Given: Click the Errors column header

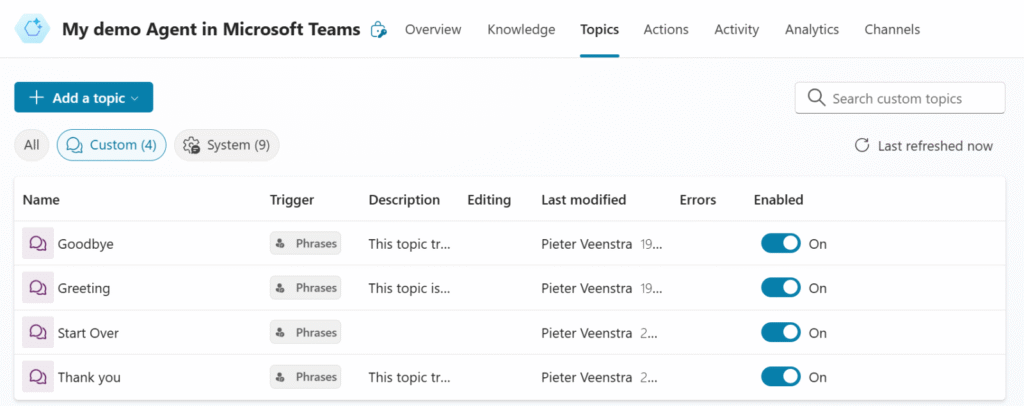Looking at the screenshot, I should [697, 200].
